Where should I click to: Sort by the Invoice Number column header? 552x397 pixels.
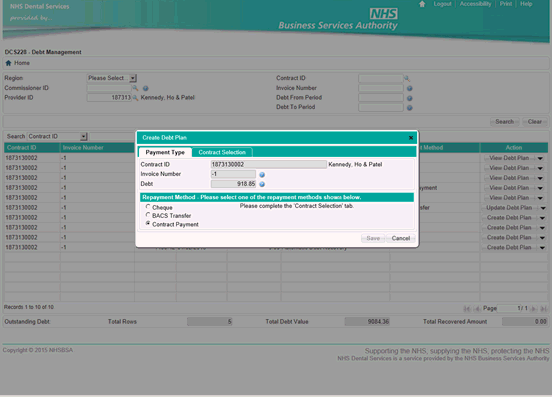click(x=97, y=148)
